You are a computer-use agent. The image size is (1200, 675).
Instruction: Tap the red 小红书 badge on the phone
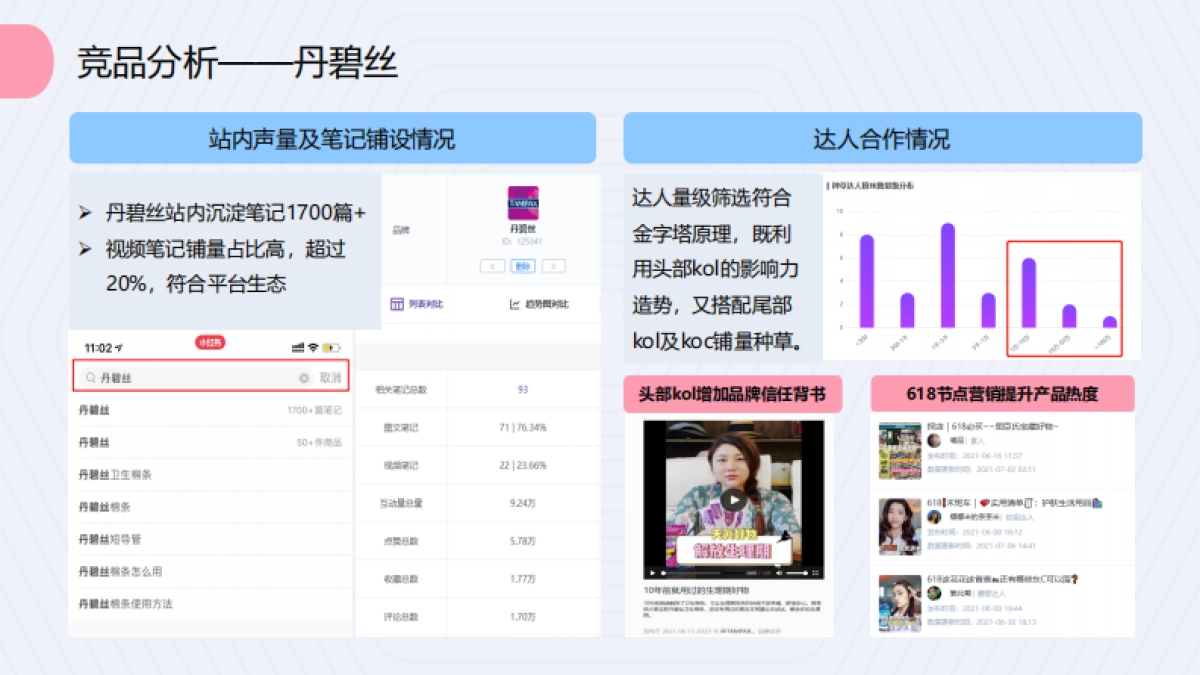click(210, 343)
